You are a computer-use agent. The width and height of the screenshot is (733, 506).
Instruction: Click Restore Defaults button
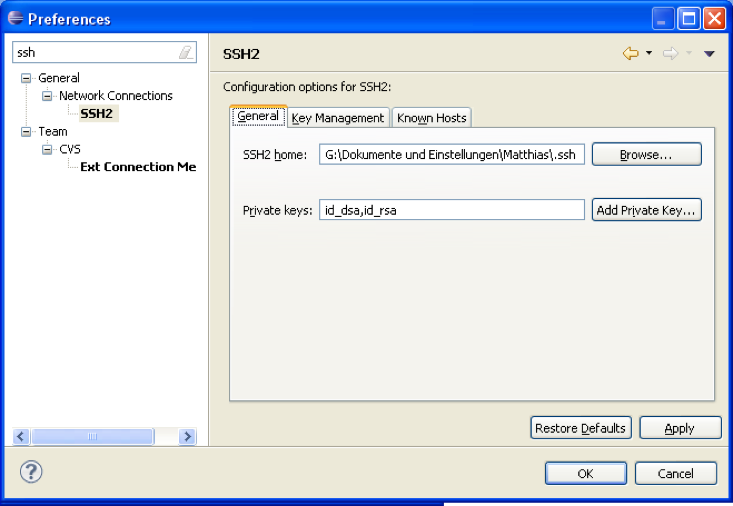pyautogui.click(x=580, y=428)
